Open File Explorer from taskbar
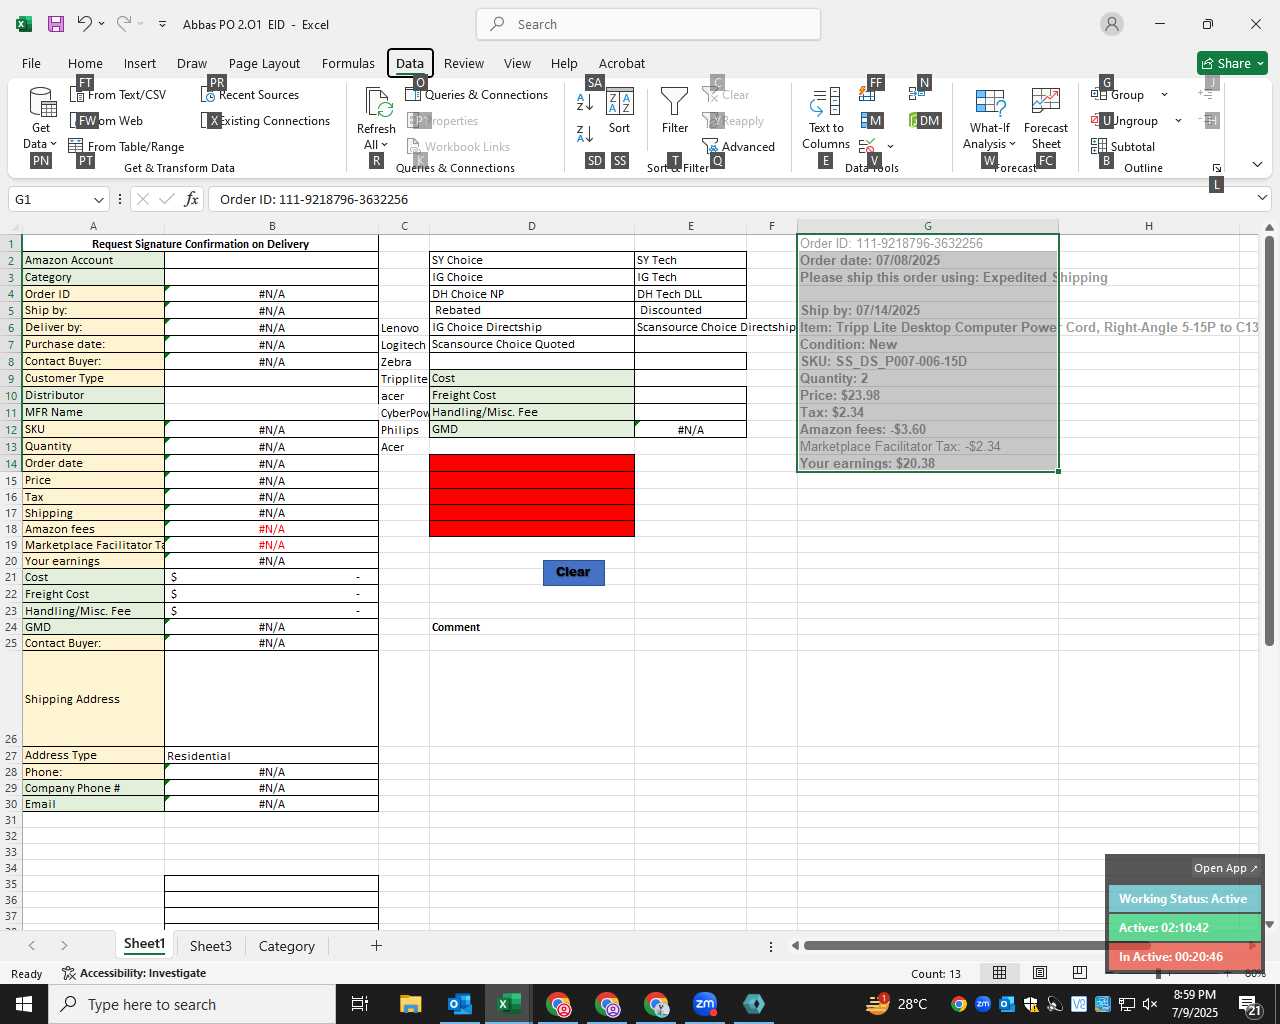 point(410,1004)
